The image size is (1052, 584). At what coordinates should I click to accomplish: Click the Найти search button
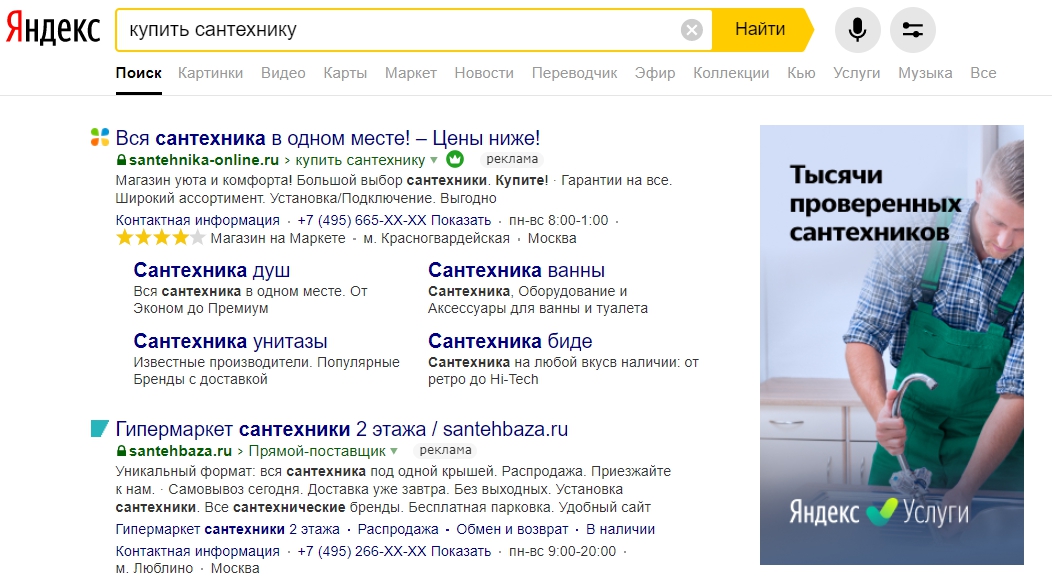pyautogui.click(x=760, y=30)
